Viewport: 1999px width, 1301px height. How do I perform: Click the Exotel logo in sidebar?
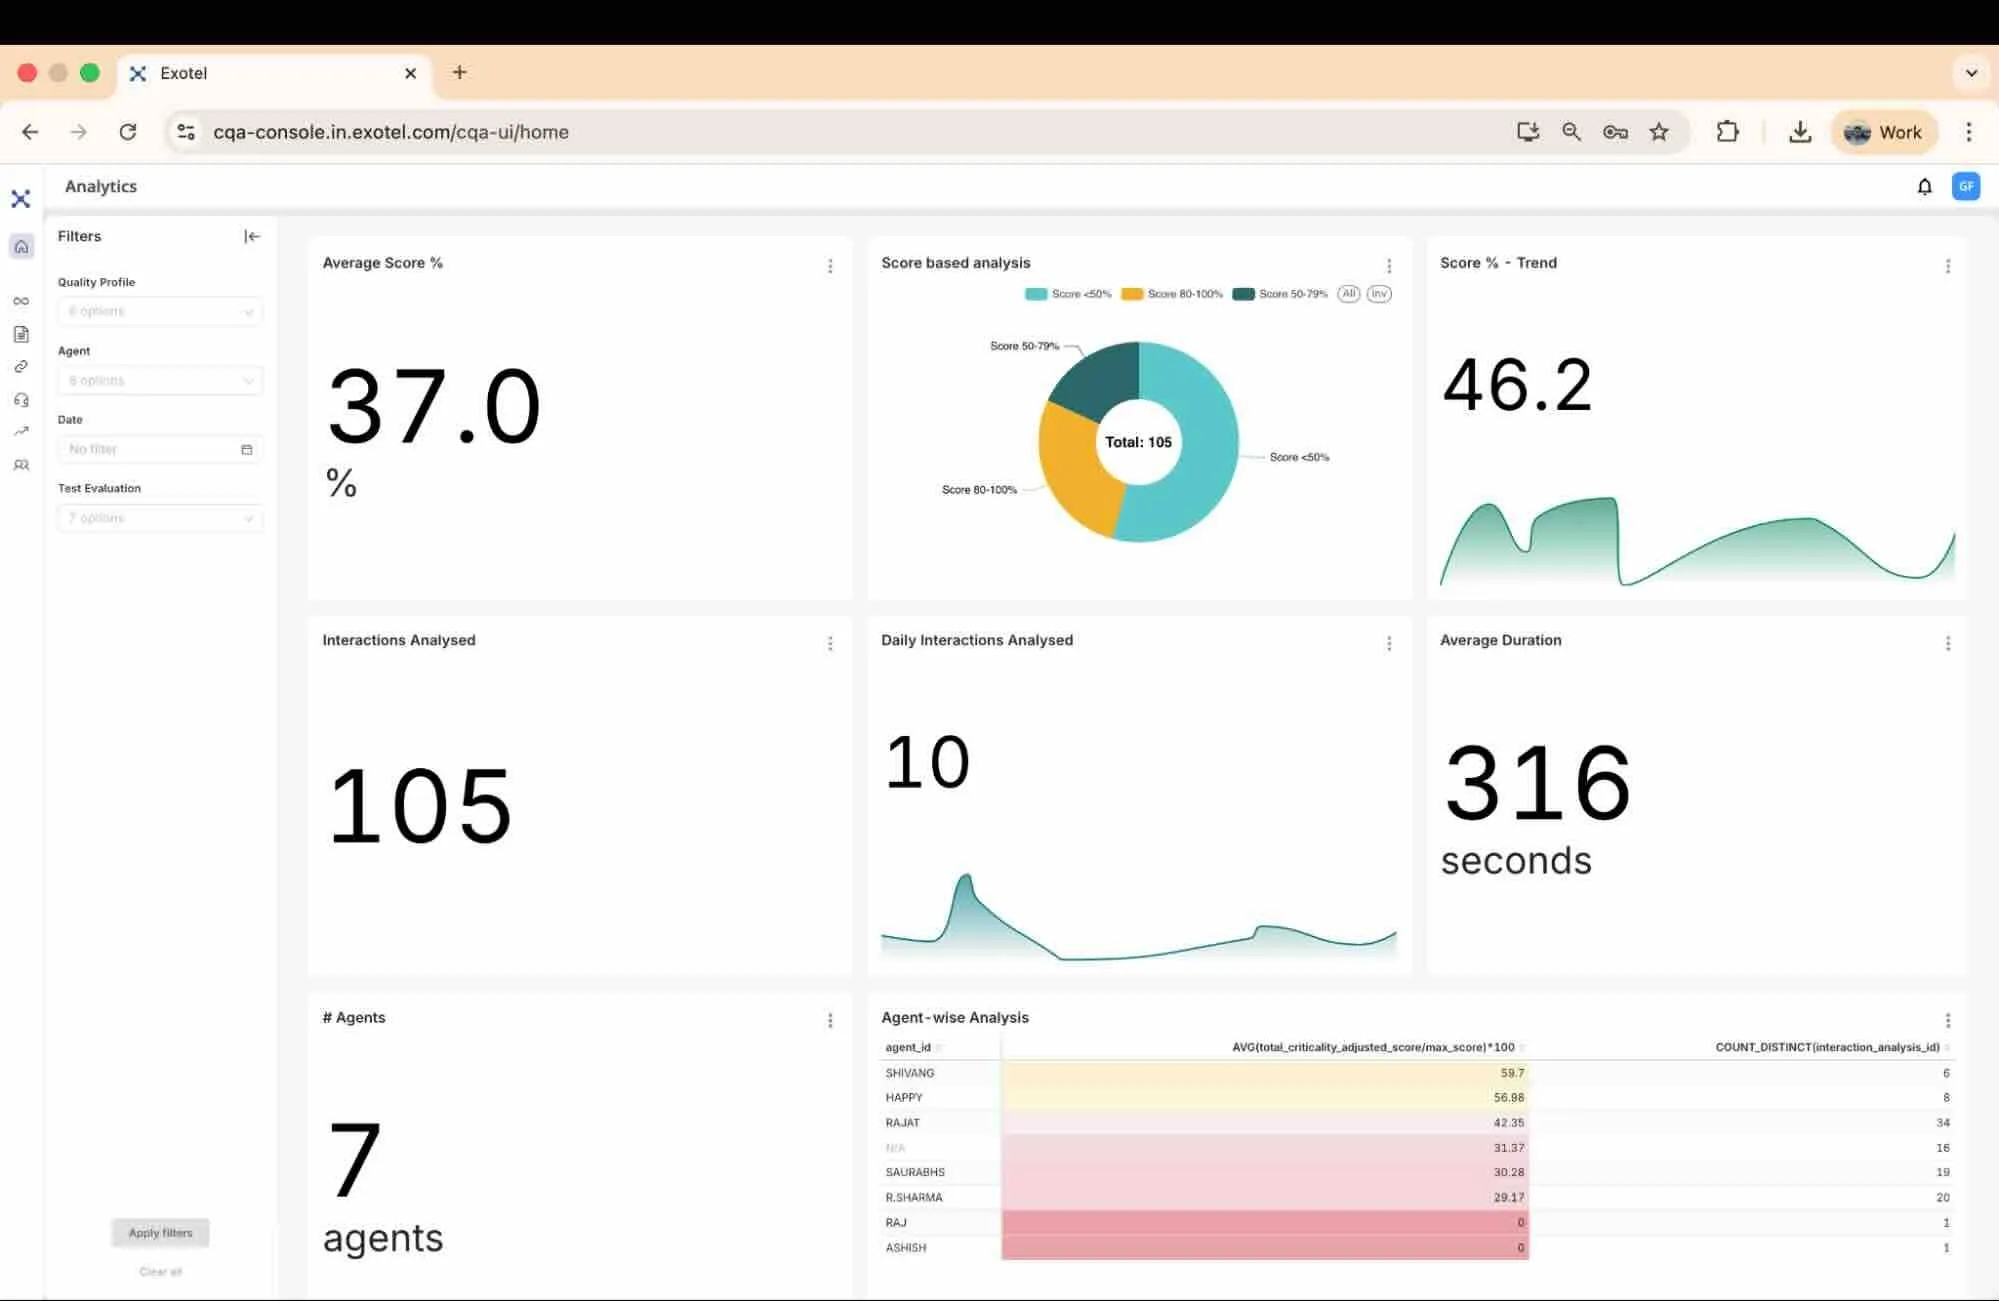pos(21,198)
